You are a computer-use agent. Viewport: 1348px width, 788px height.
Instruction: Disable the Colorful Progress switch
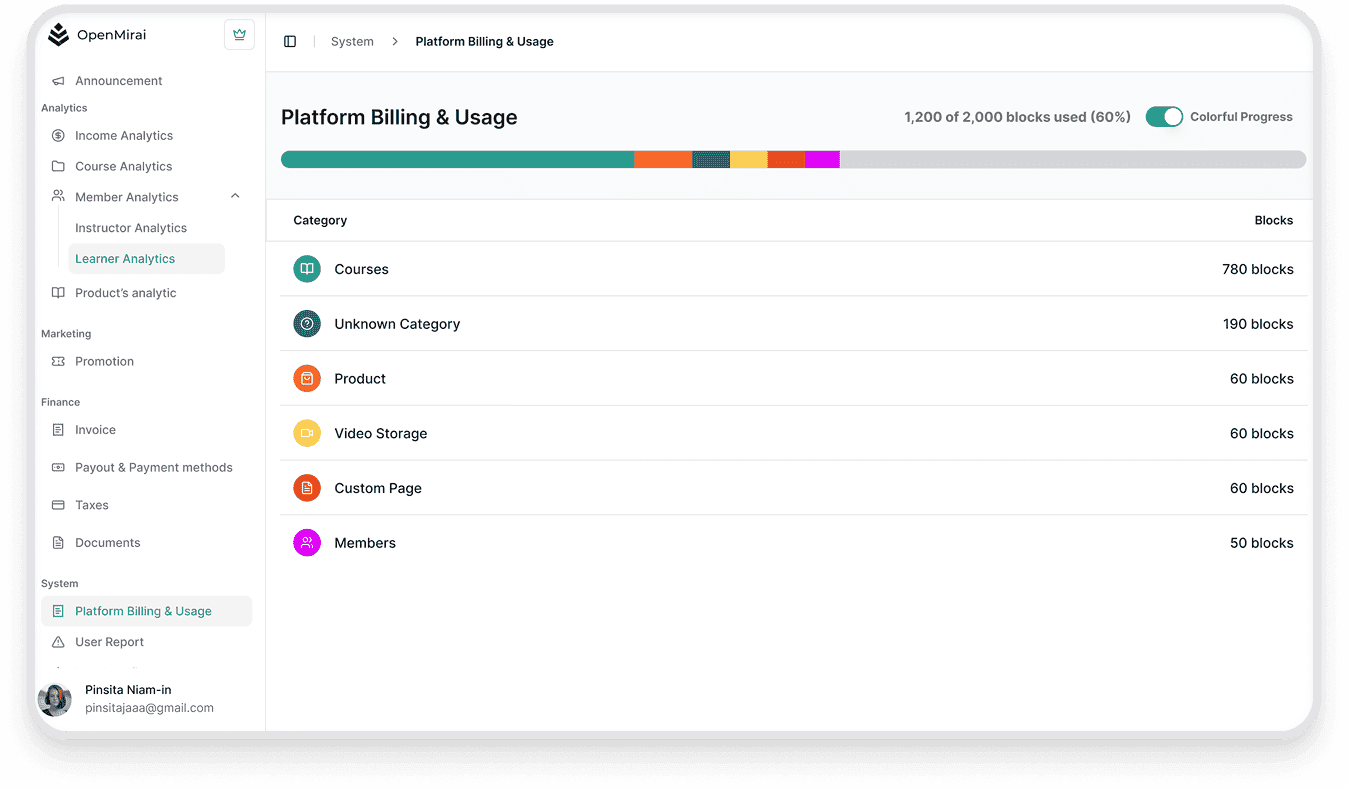pos(1164,117)
